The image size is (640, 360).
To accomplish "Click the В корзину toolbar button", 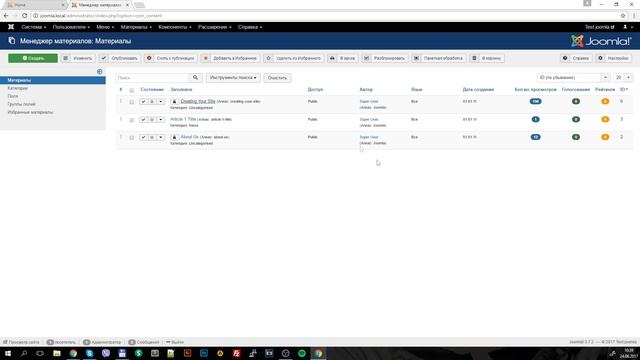I will pos(487,58).
